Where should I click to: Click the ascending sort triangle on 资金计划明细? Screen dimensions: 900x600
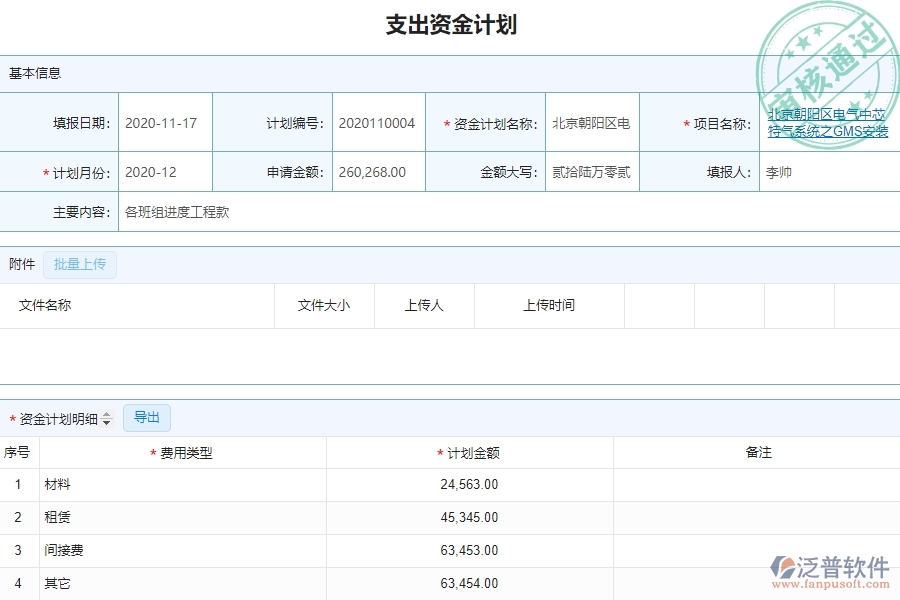click(x=108, y=414)
